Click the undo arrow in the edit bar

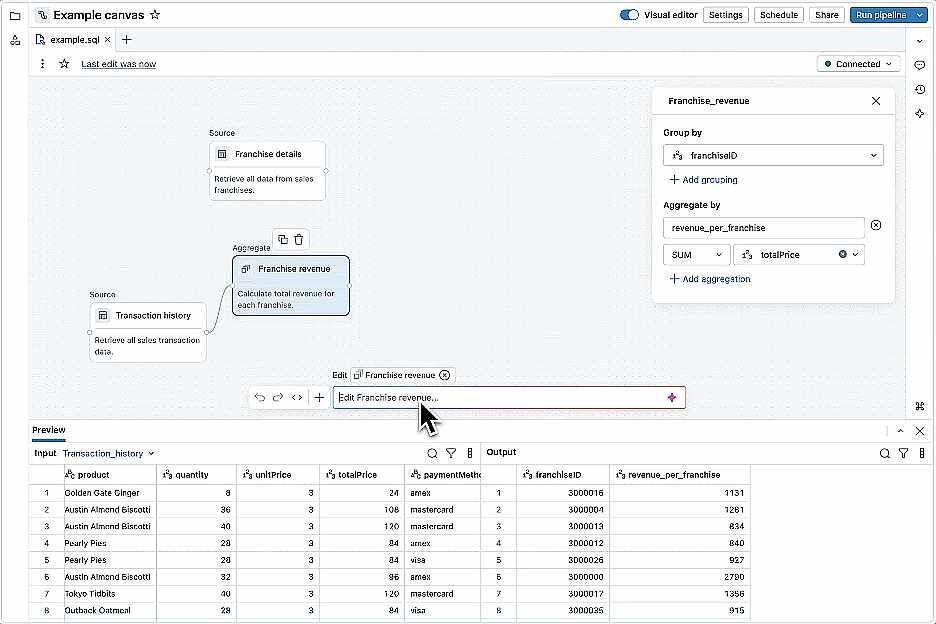coord(261,397)
